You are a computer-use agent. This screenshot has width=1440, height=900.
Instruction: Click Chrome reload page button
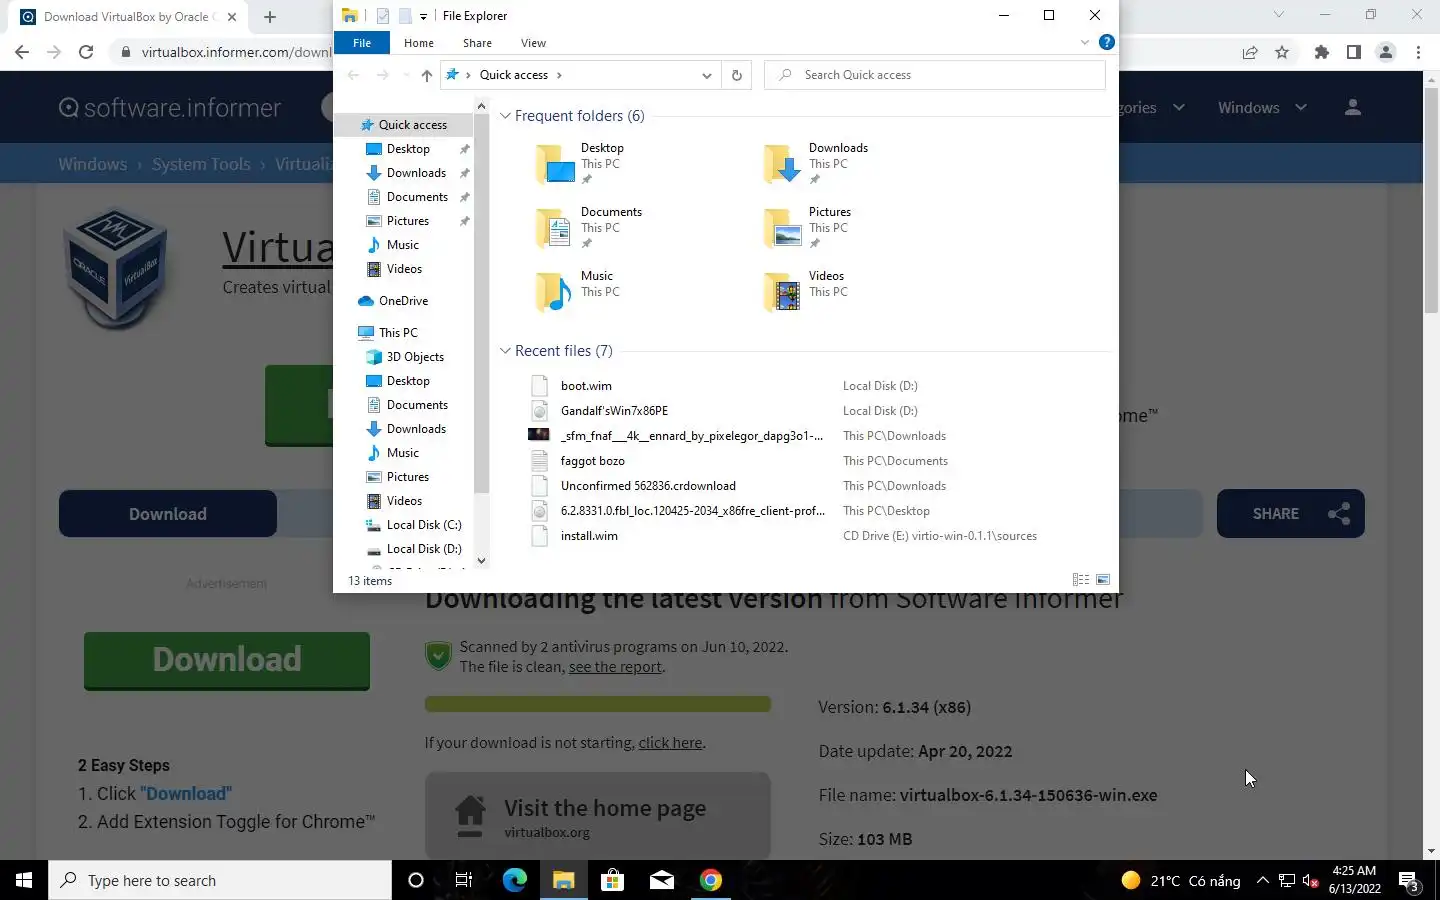coord(86,52)
